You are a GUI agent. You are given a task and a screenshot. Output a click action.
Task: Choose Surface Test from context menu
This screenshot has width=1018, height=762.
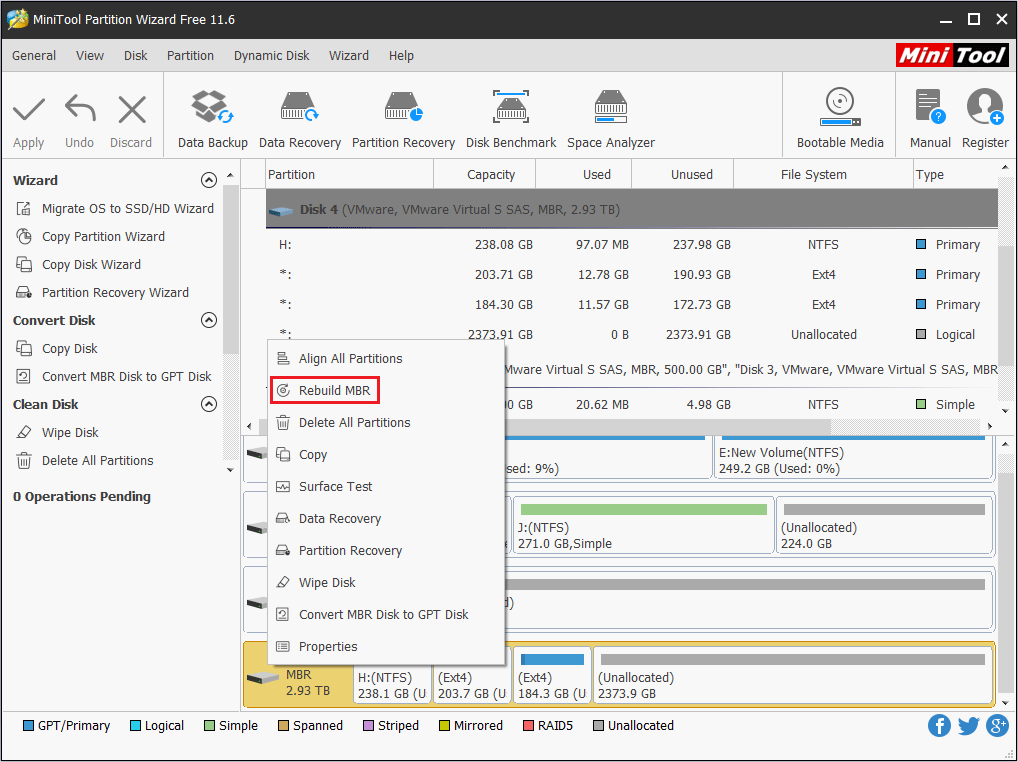click(386, 486)
